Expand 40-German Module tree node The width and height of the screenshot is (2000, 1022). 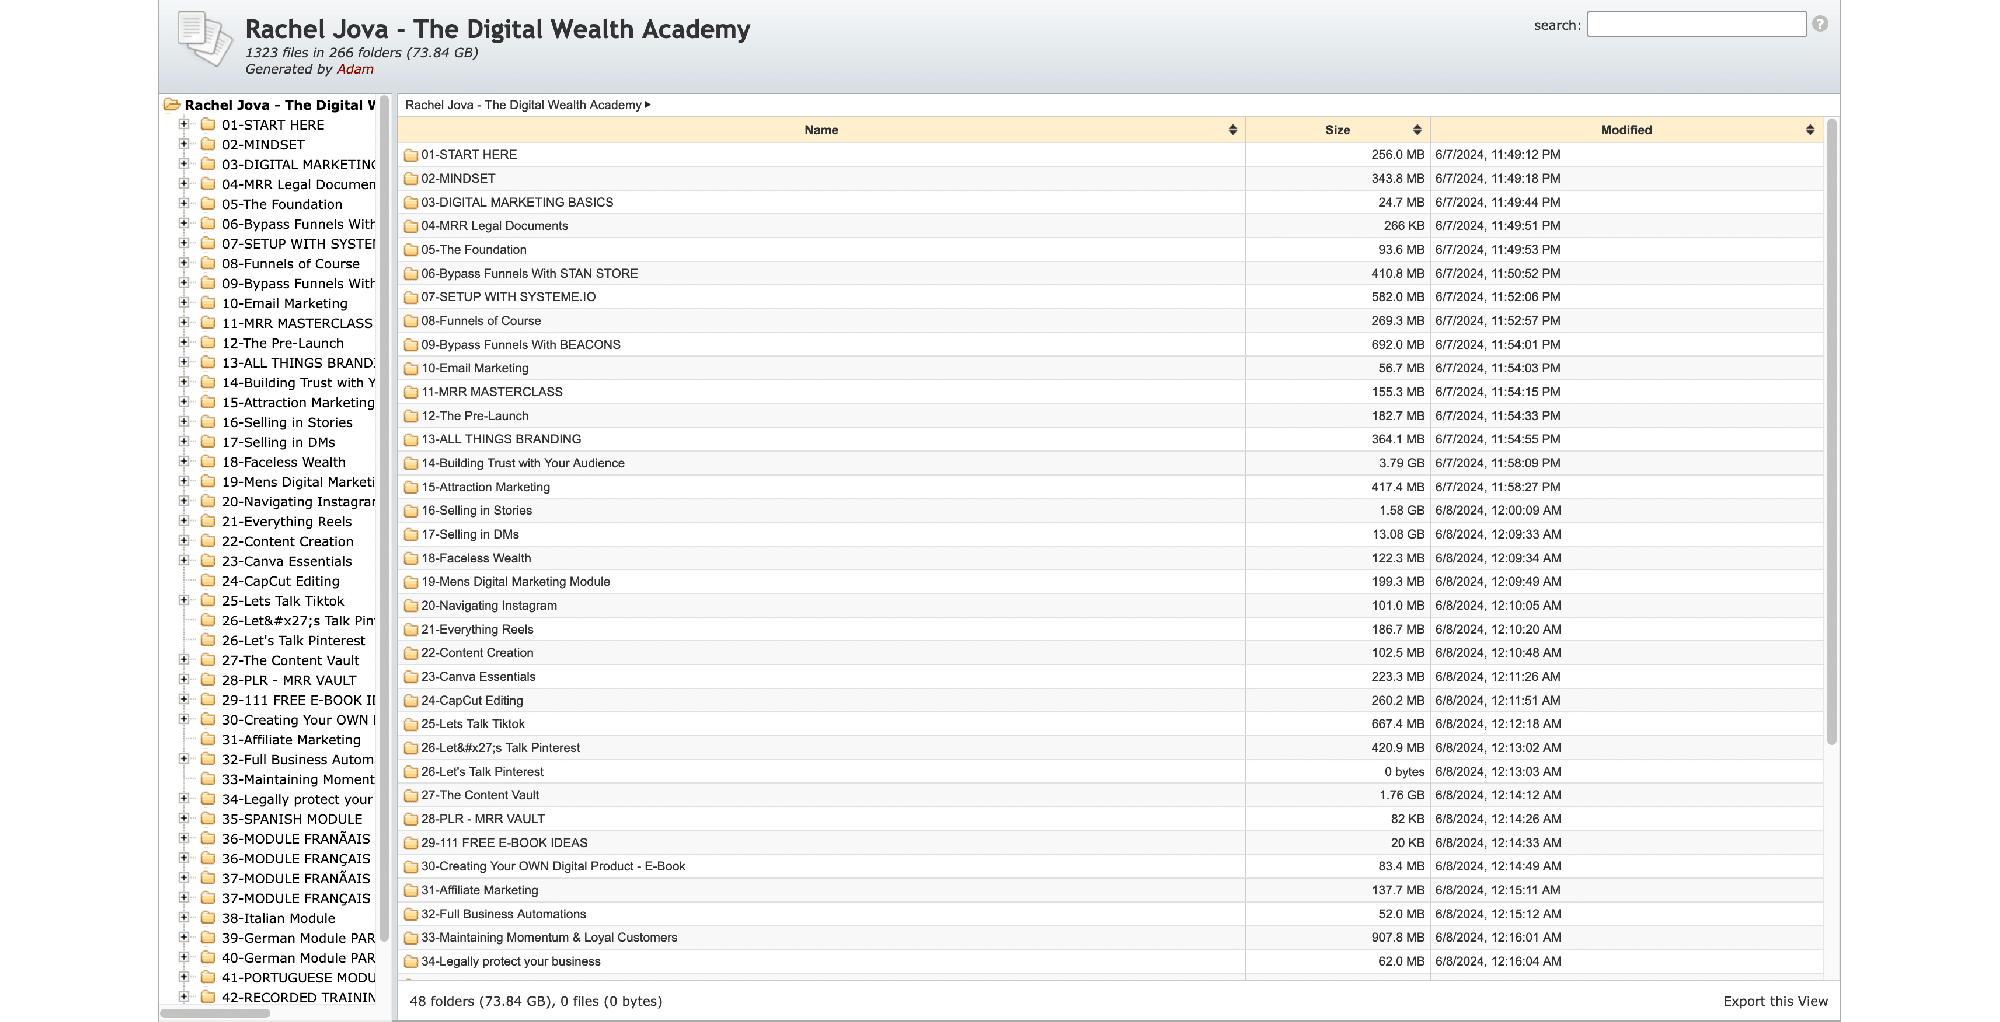pos(184,958)
